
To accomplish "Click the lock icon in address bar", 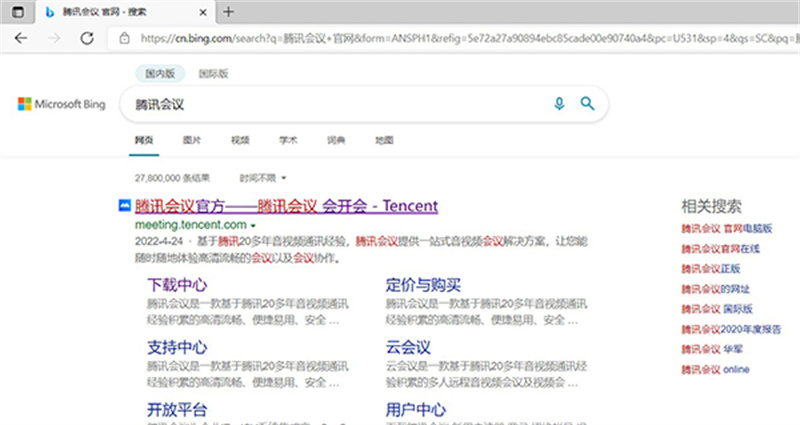I will [x=124, y=38].
